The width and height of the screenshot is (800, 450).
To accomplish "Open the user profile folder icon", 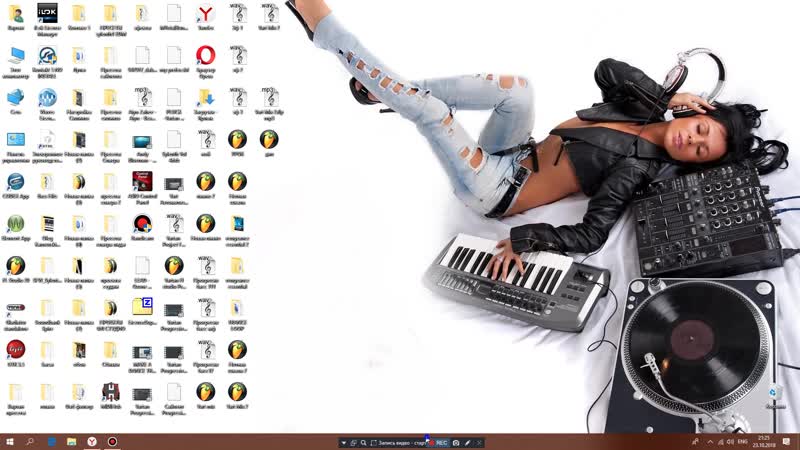I will point(16,14).
